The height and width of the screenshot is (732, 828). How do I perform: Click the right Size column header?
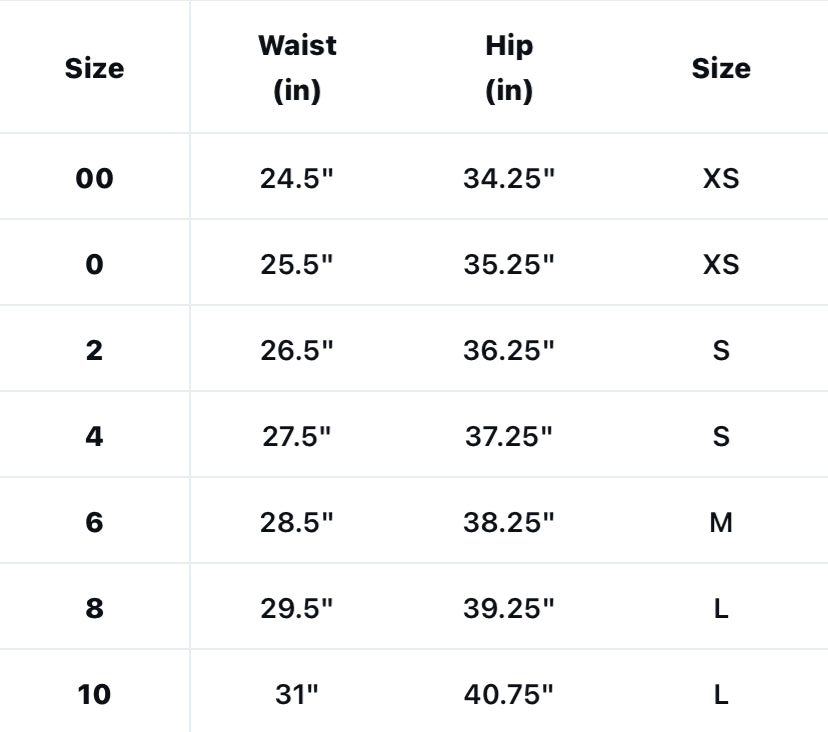[721, 68]
